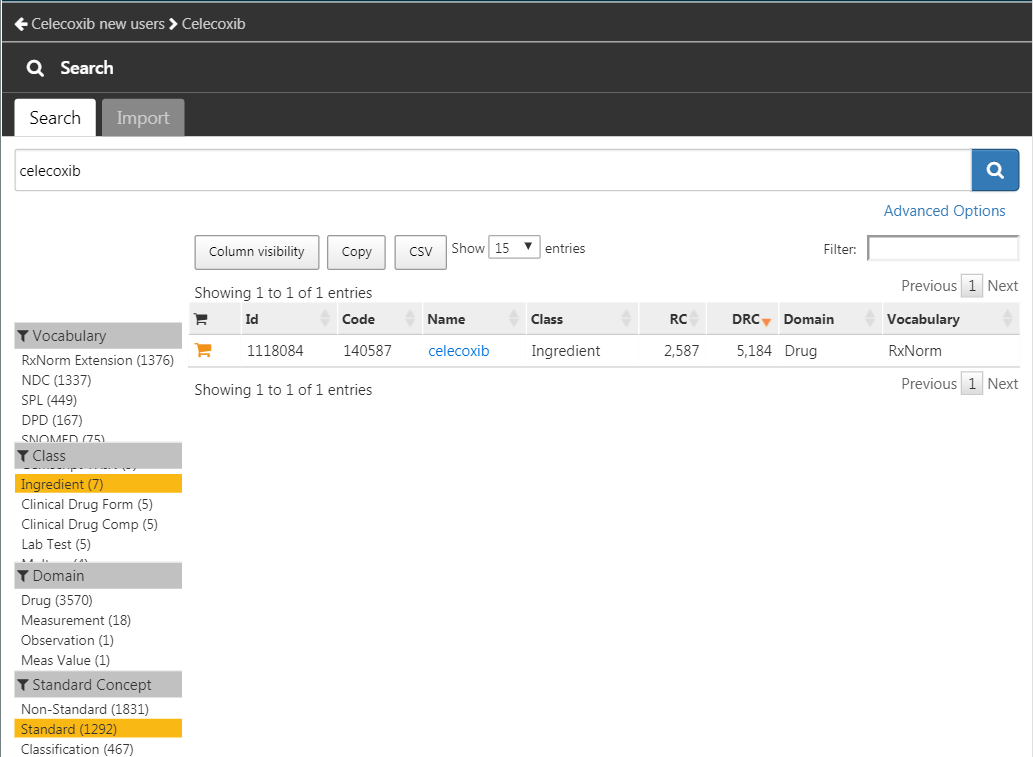The image size is (1033, 757).
Task: Click the RC value 2,587
Action: (x=681, y=351)
